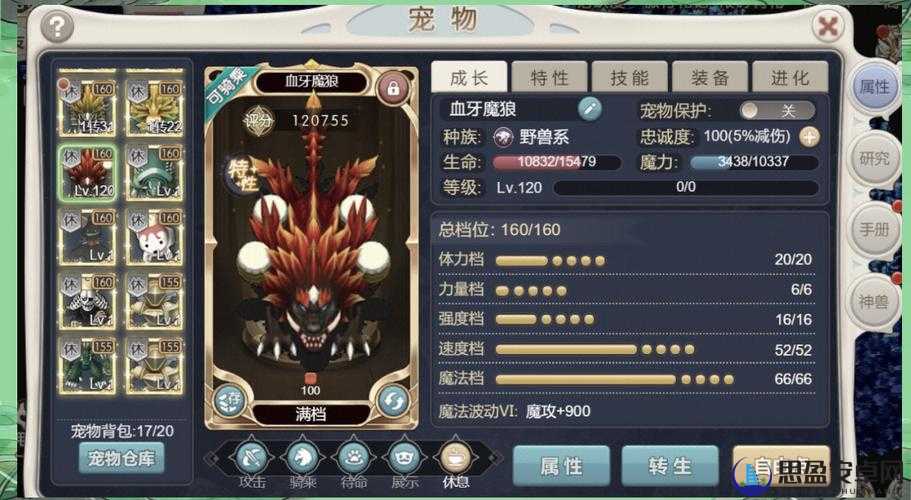
Task: Click the 宠物仓库 button
Action: [x=121, y=458]
